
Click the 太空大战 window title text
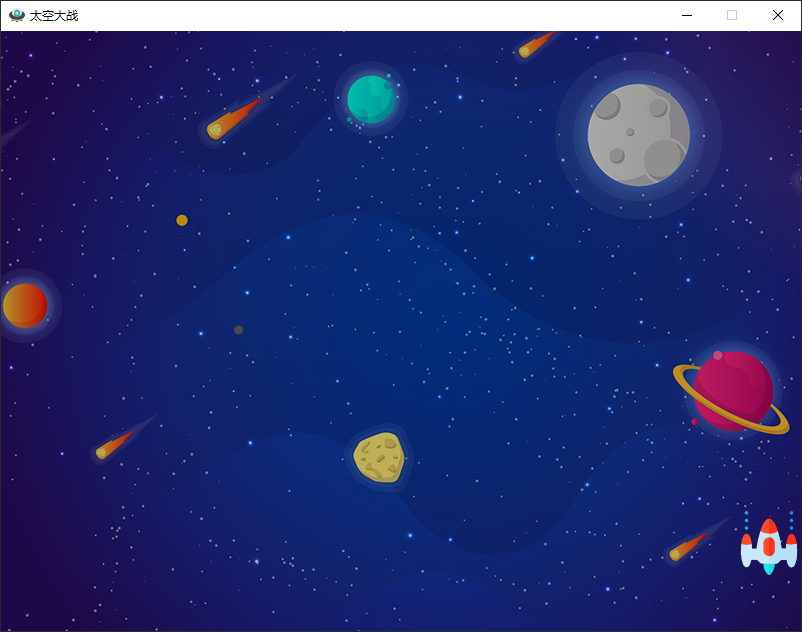point(54,16)
